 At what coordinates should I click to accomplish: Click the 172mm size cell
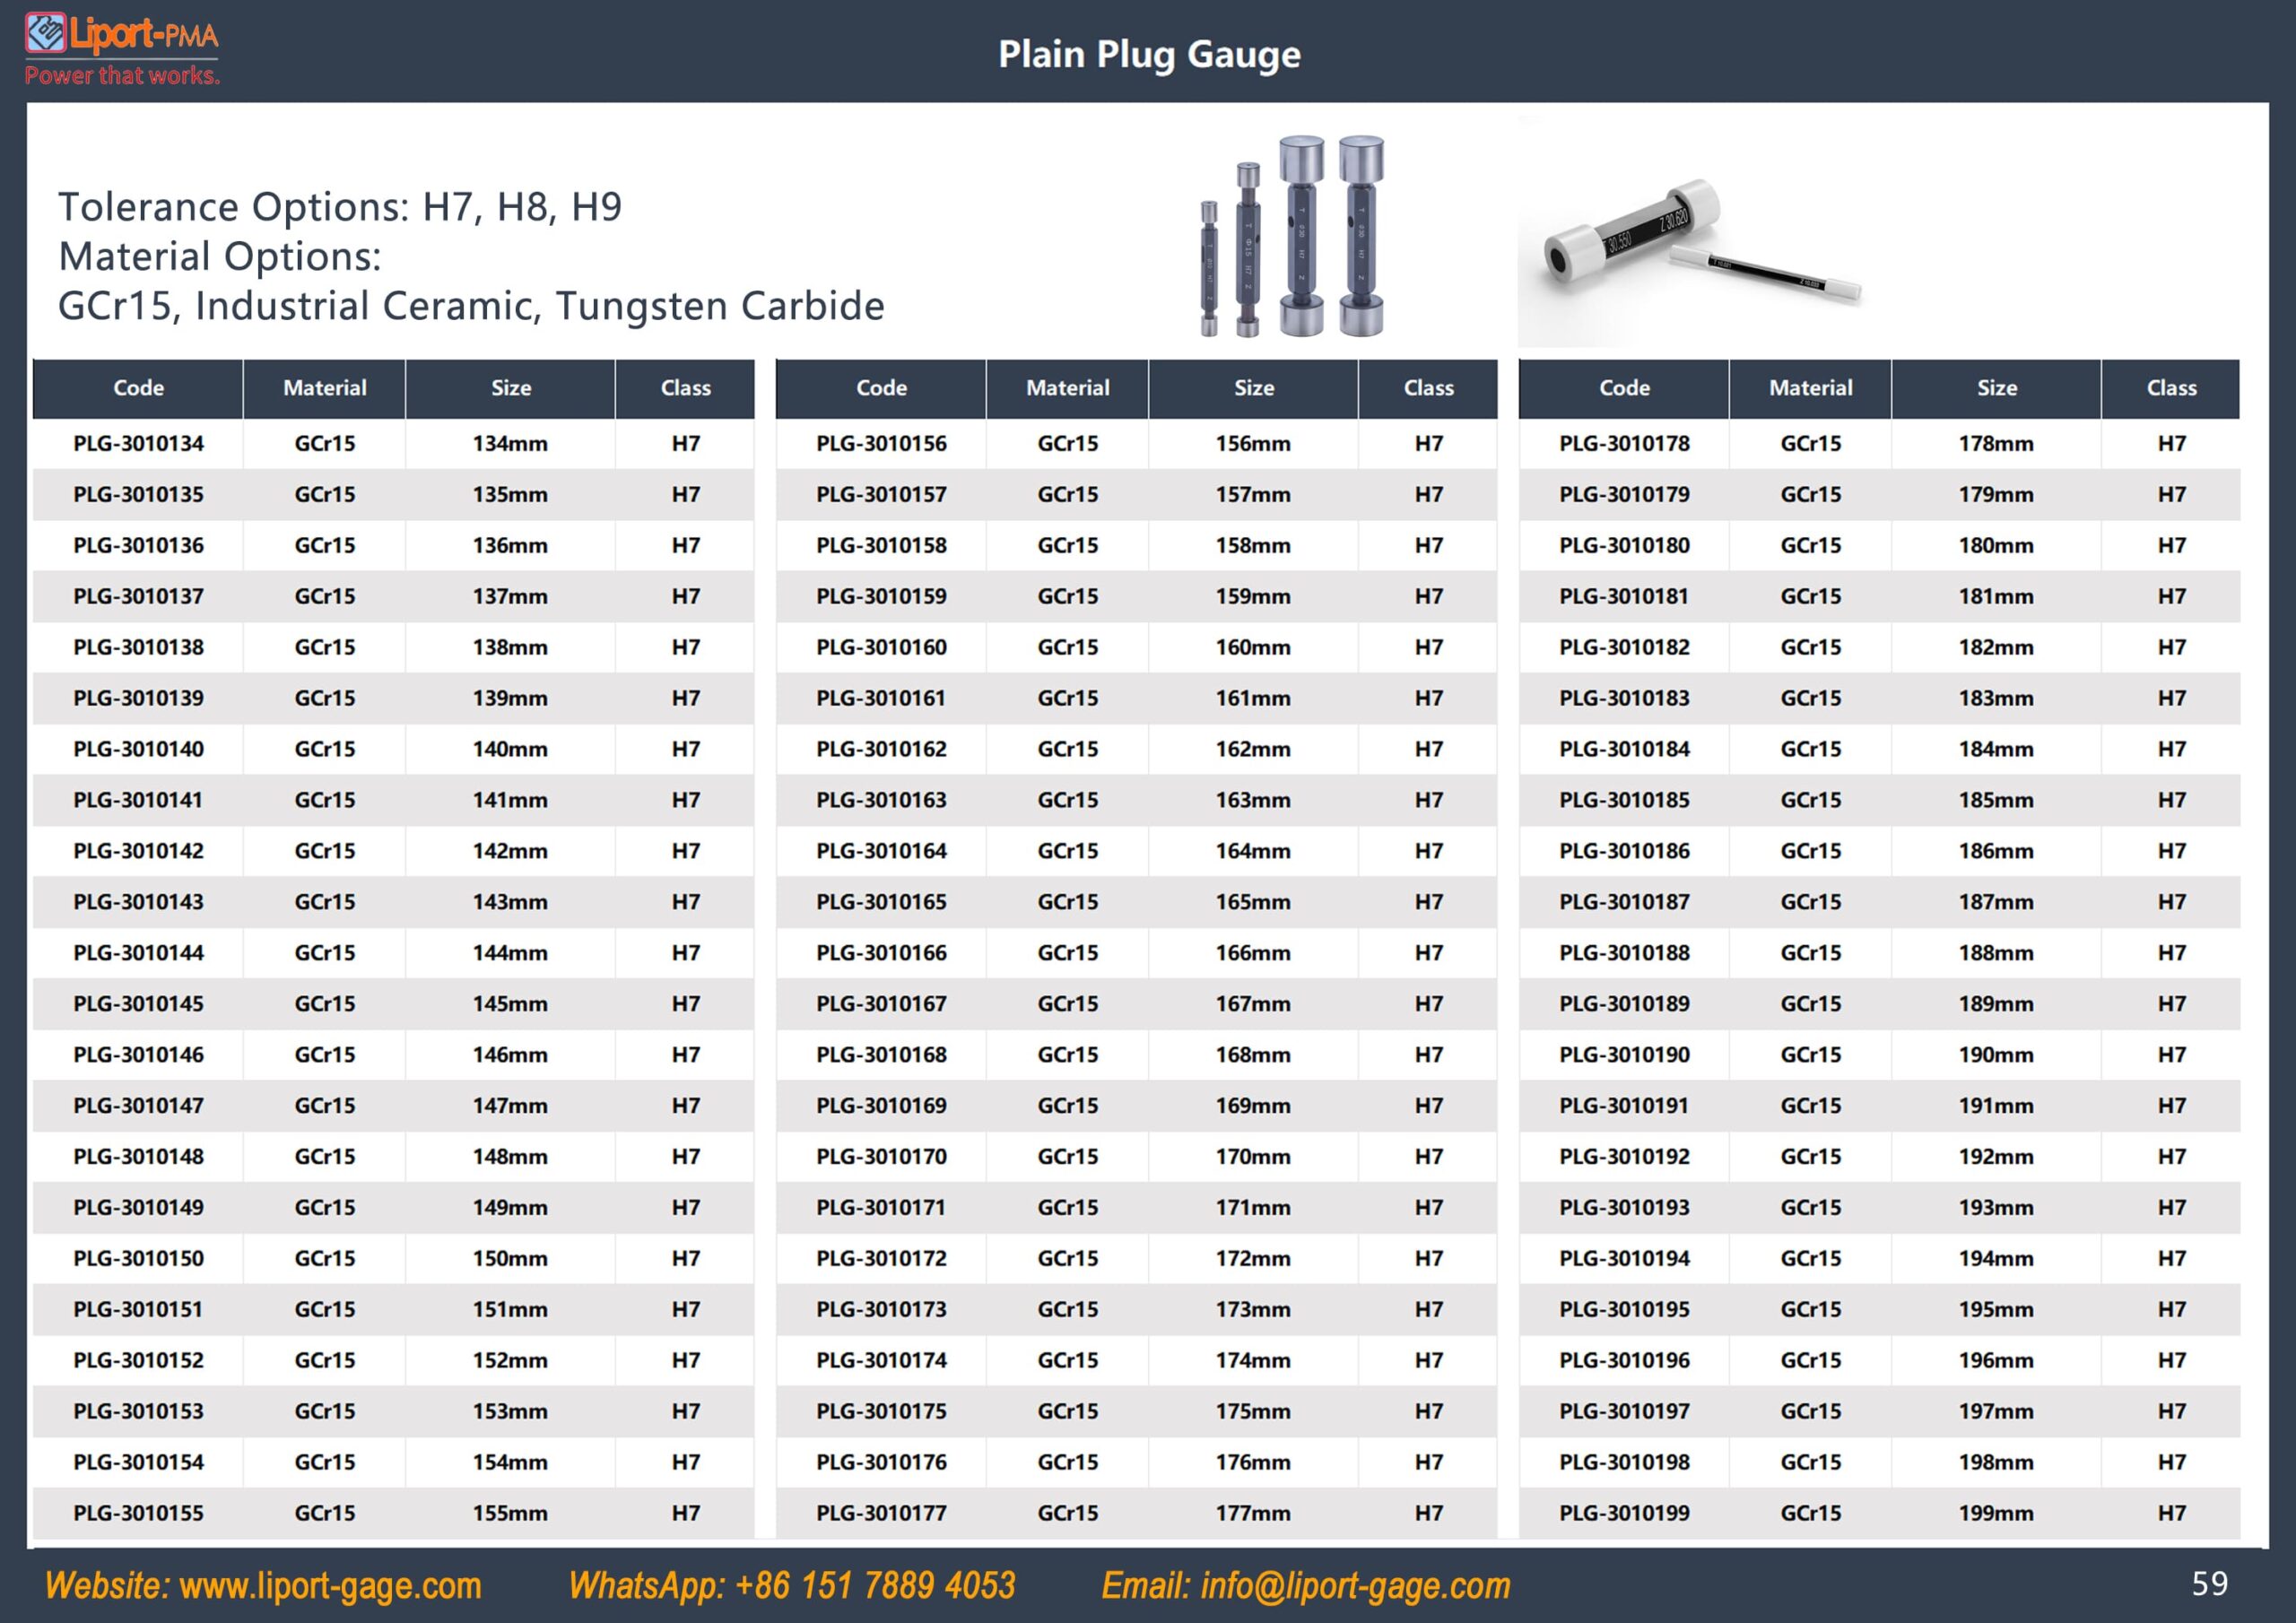tap(1253, 1259)
